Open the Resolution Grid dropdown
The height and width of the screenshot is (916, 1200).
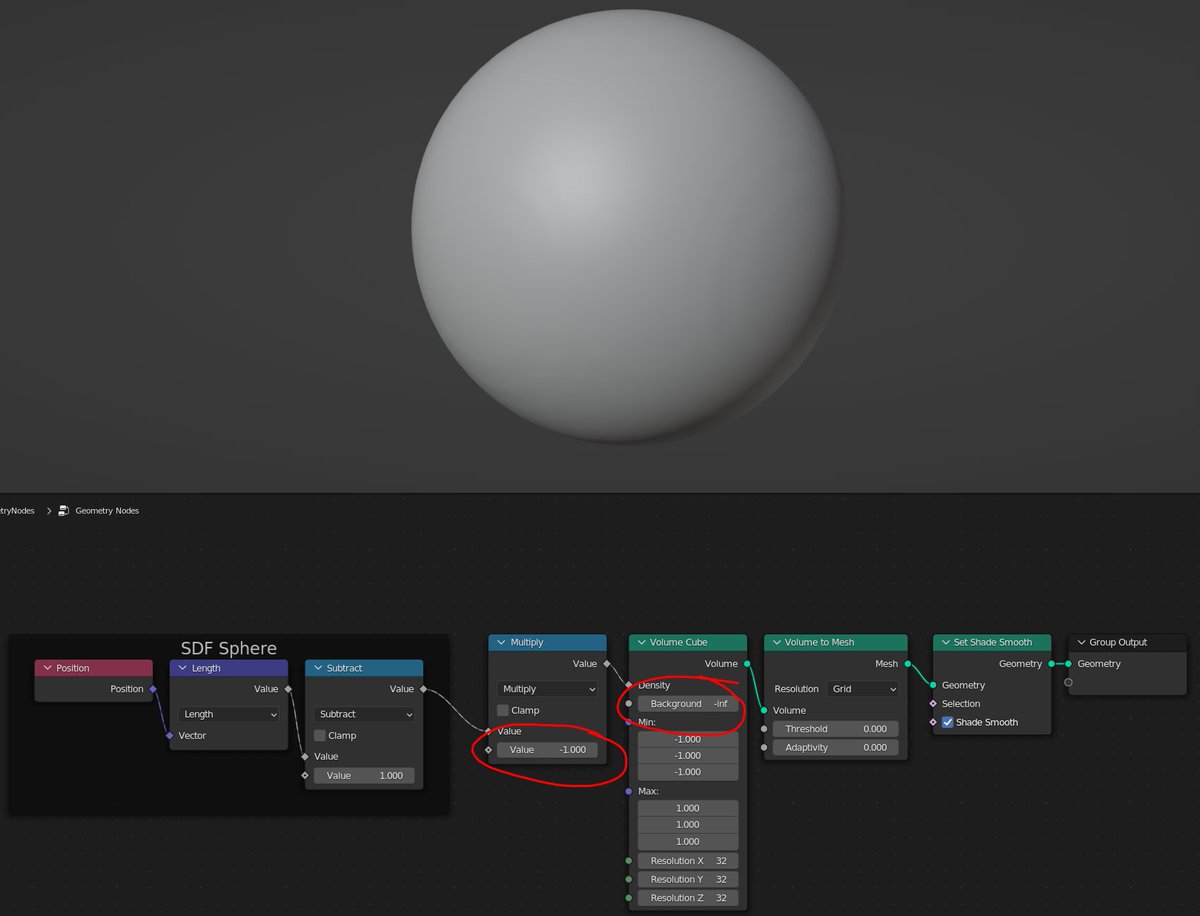pos(864,689)
